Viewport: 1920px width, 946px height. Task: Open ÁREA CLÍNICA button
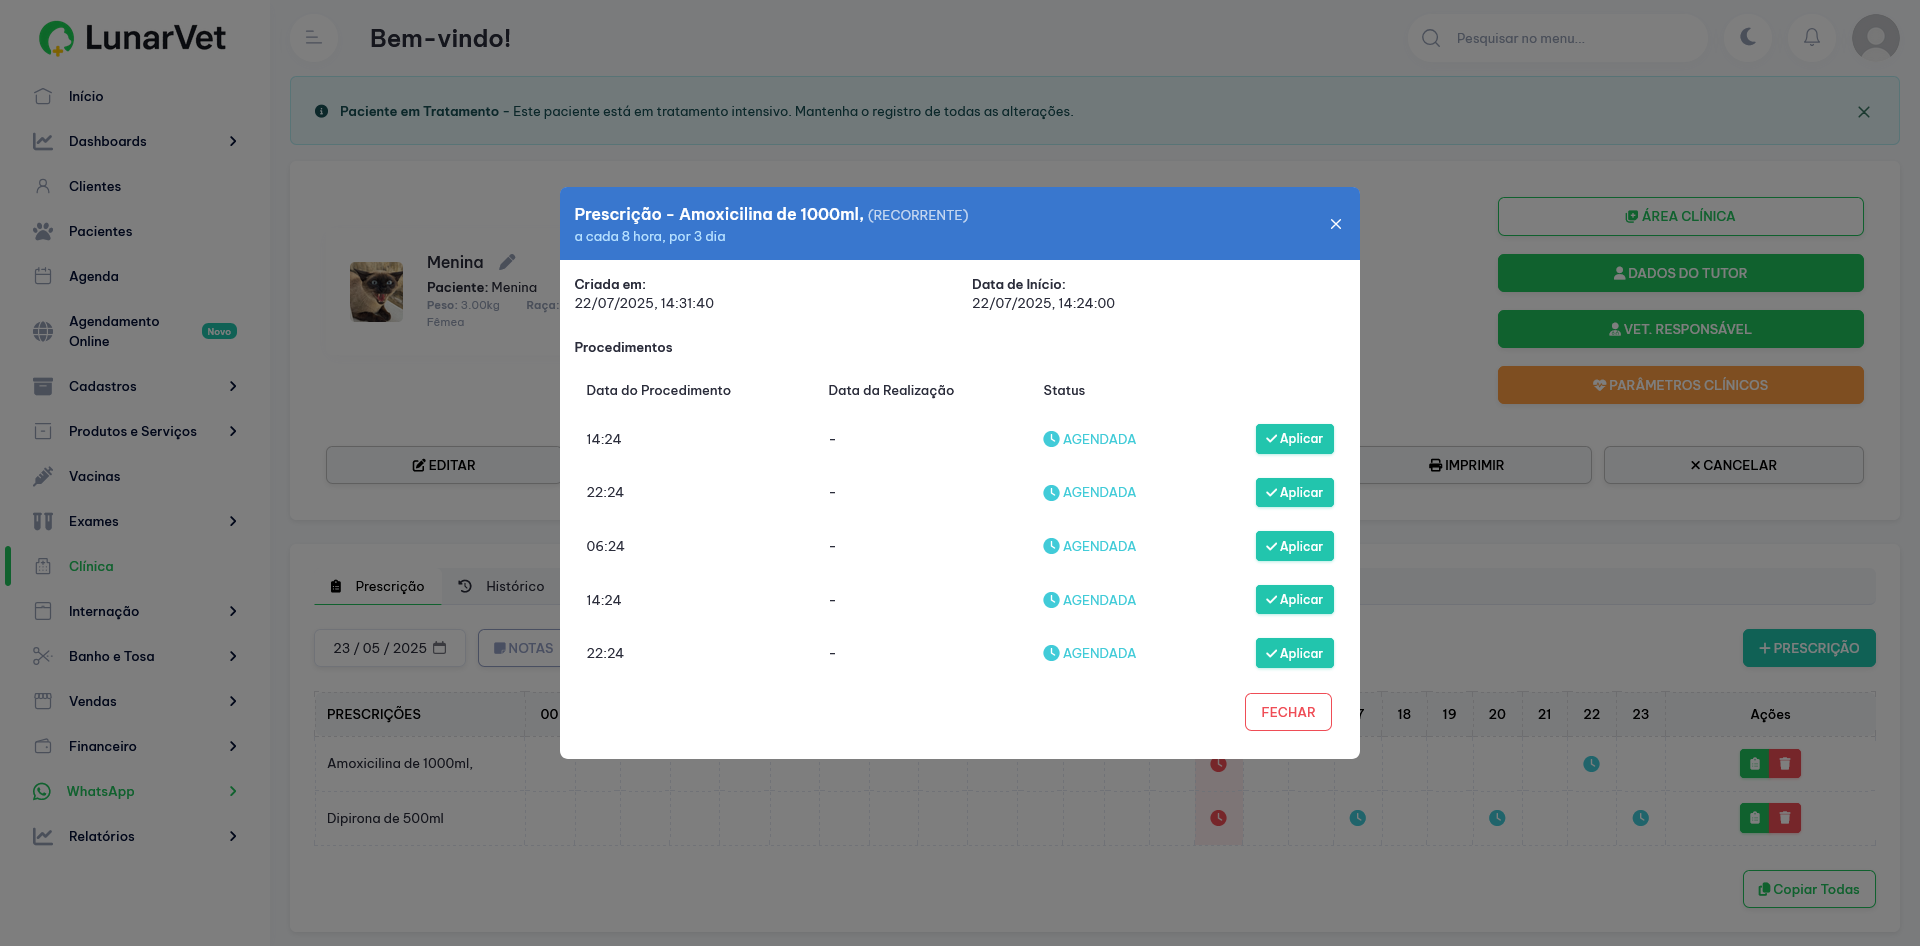pyautogui.click(x=1680, y=216)
